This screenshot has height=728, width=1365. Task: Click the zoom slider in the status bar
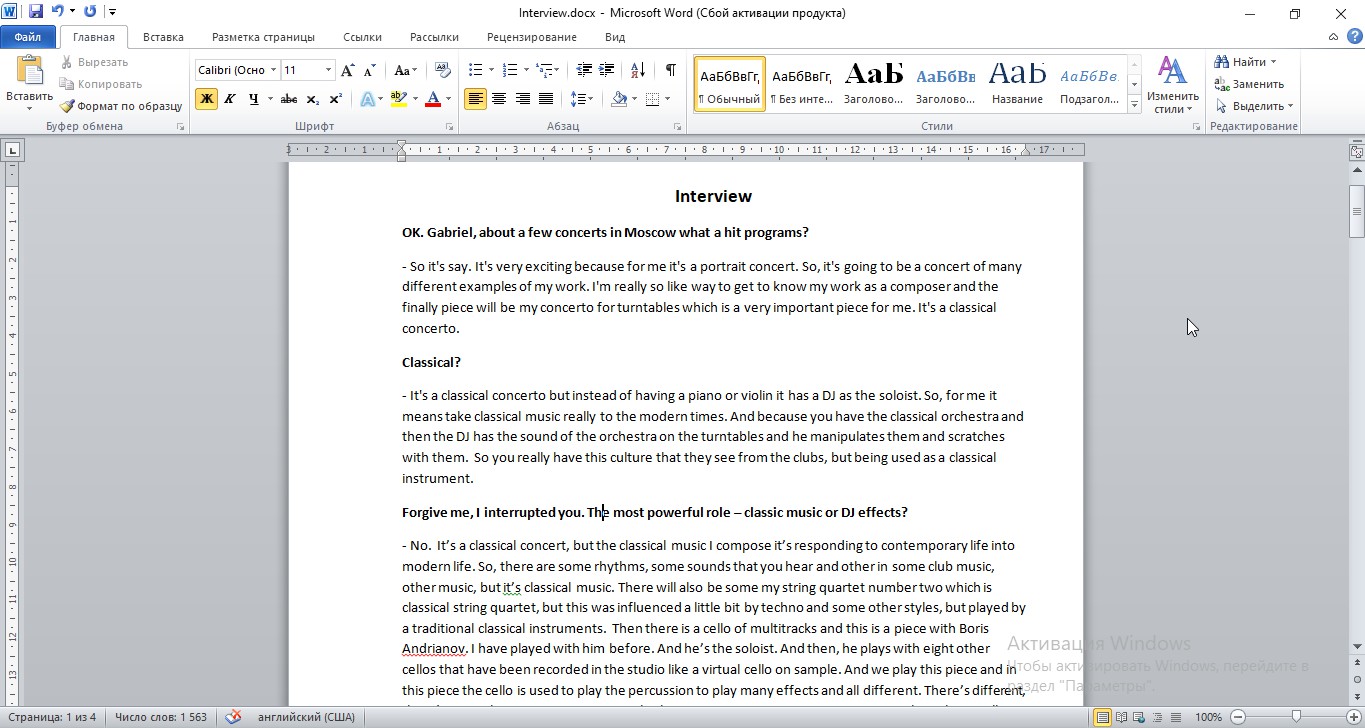pos(1296,717)
